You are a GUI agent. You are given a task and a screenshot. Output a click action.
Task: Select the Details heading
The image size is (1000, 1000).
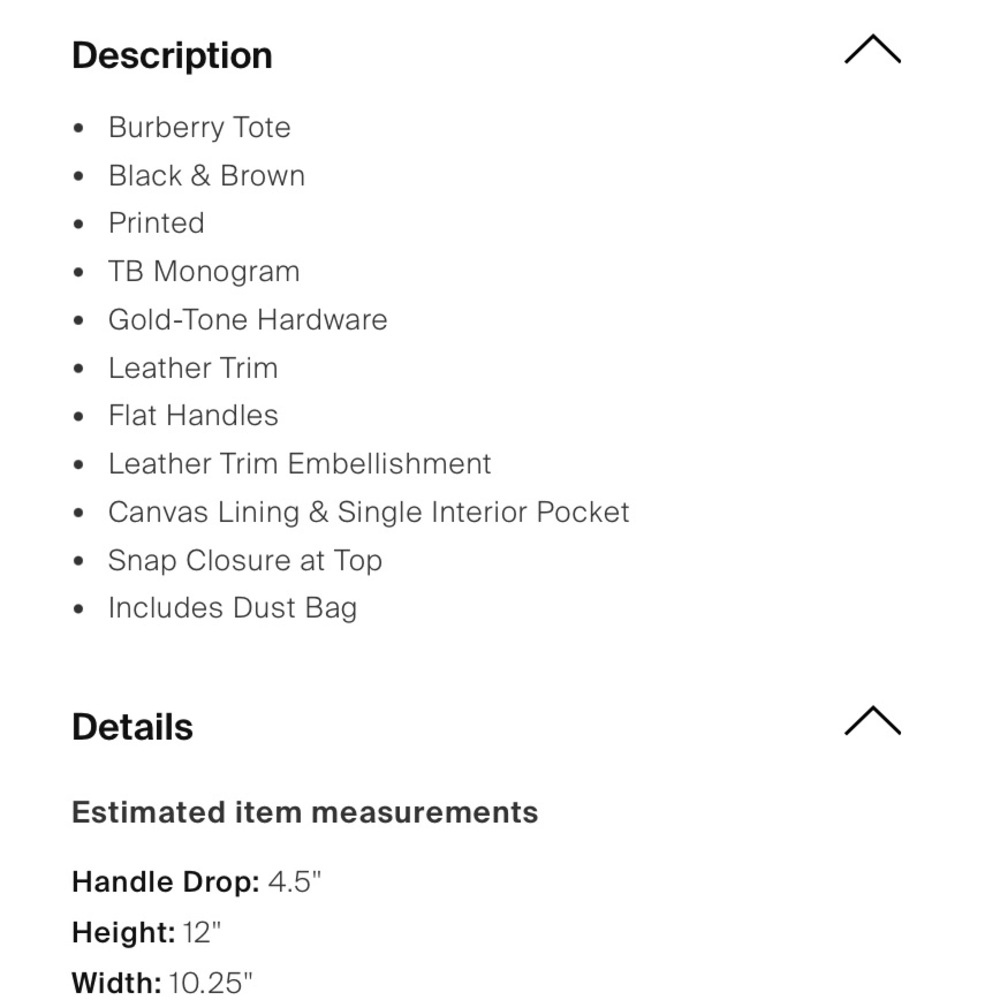click(132, 727)
